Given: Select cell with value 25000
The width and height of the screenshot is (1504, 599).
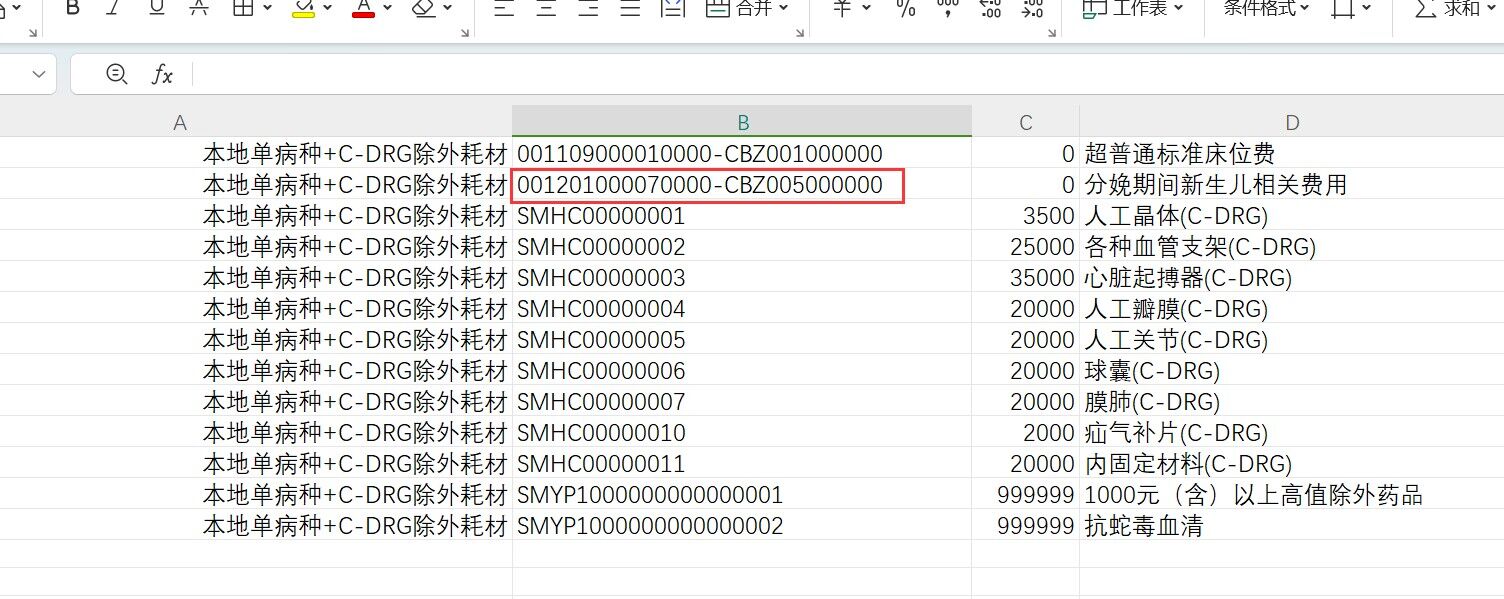Looking at the screenshot, I should (x=1026, y=247).
